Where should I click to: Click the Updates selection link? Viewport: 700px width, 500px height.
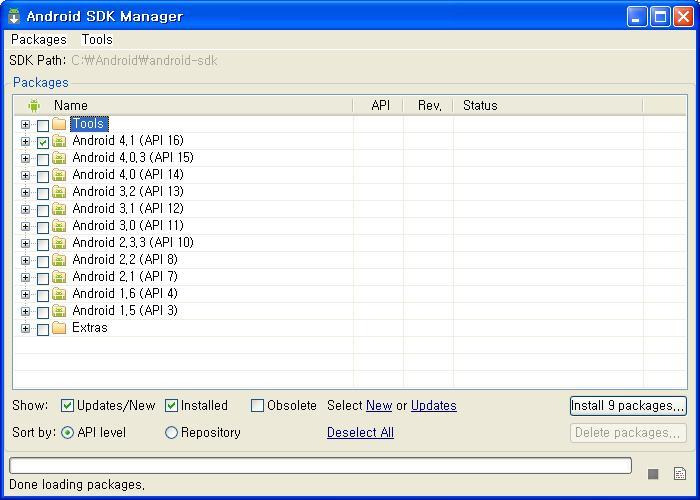(x=433, y=405)
